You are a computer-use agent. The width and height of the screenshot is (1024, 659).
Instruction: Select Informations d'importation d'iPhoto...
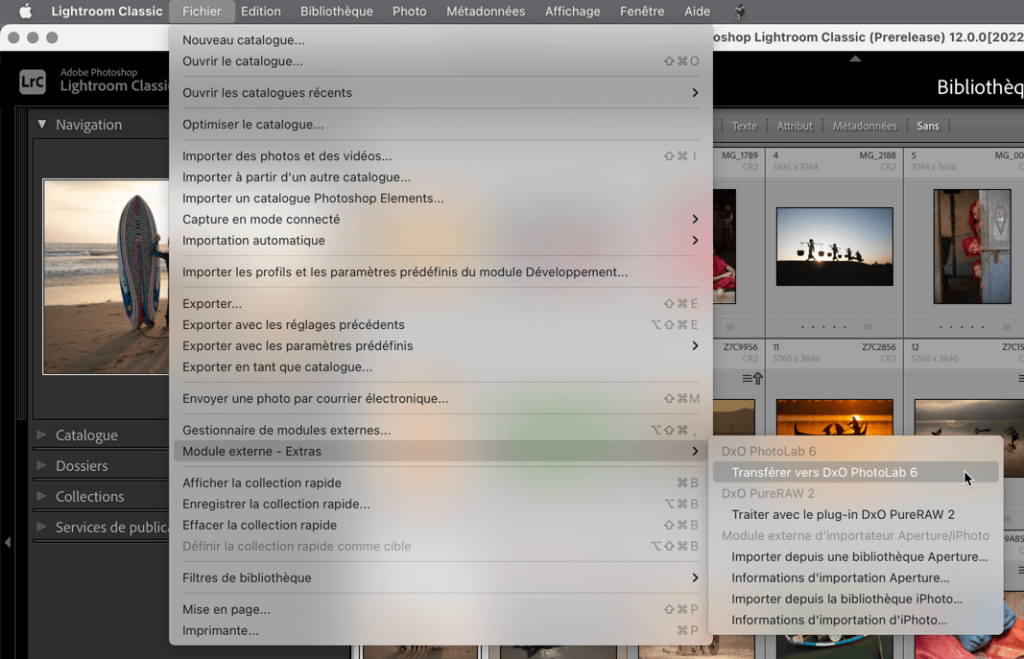[x=856, y=620]
